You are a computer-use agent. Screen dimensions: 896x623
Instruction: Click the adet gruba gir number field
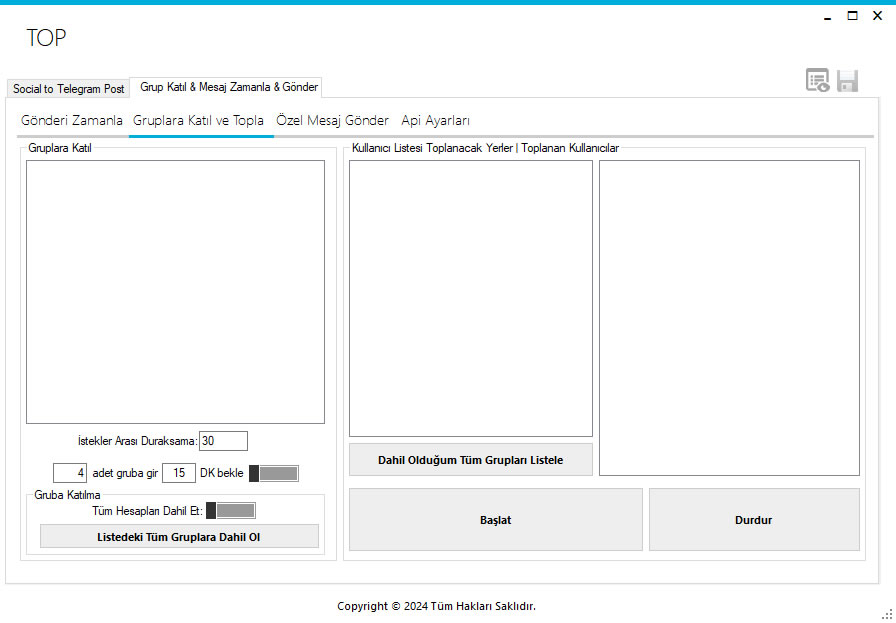click(70, 473)
